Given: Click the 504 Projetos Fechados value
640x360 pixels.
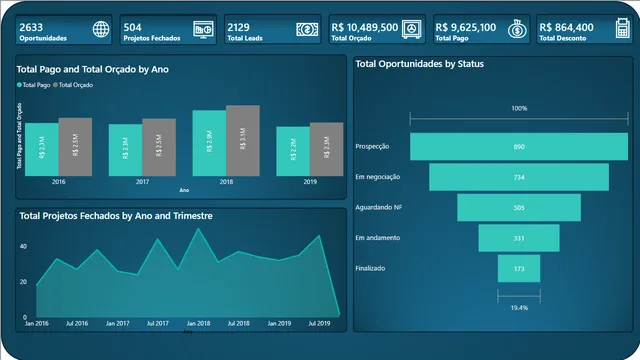Looking at the screenshot, I should pyautogui.click(x=132, y=27).
